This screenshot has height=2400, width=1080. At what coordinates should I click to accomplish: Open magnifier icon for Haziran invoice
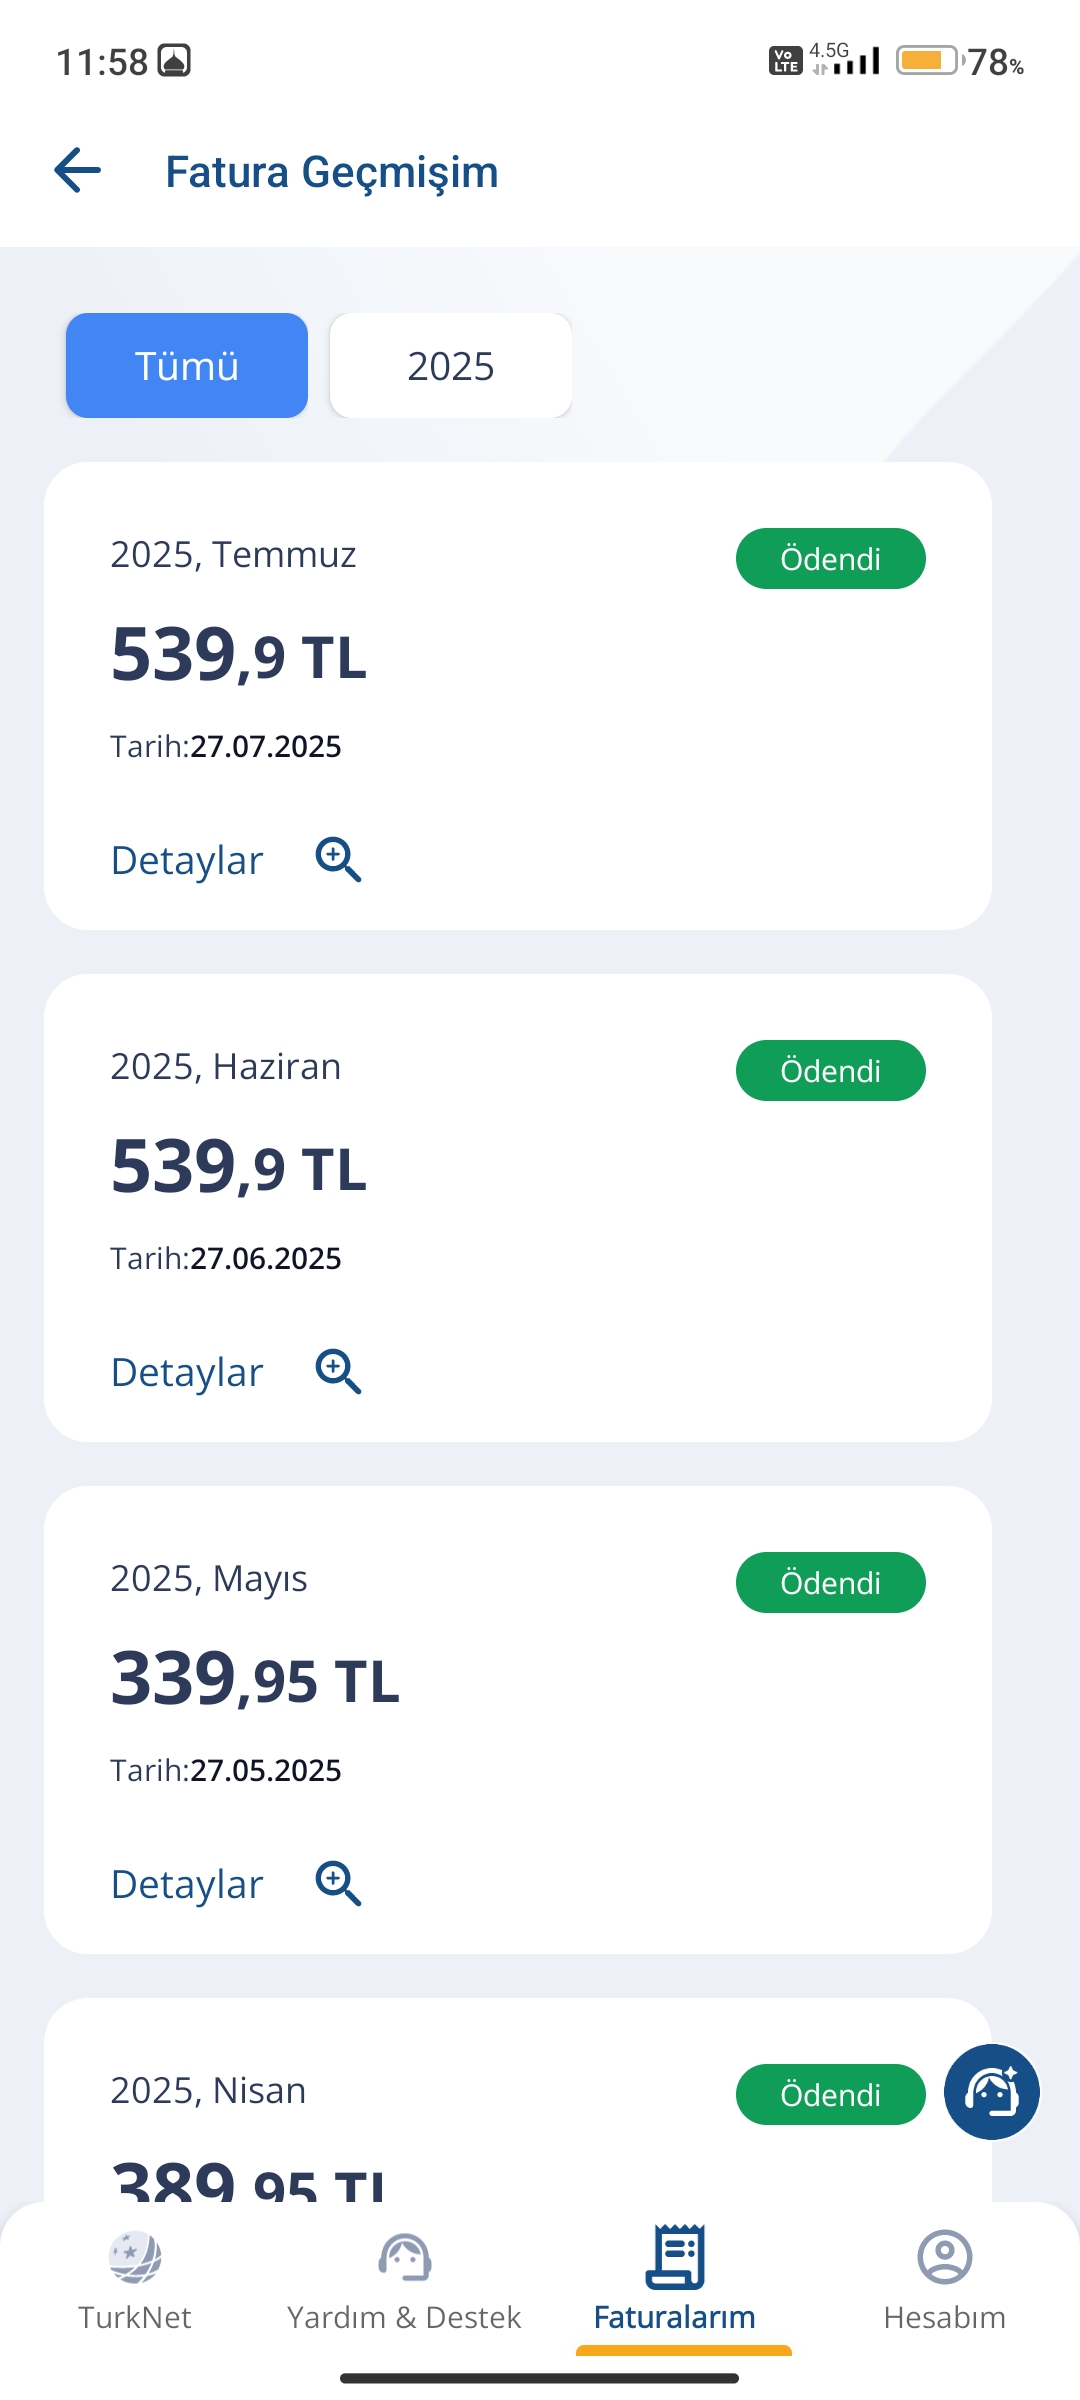pyautogui.click(x=338, y=1372)
